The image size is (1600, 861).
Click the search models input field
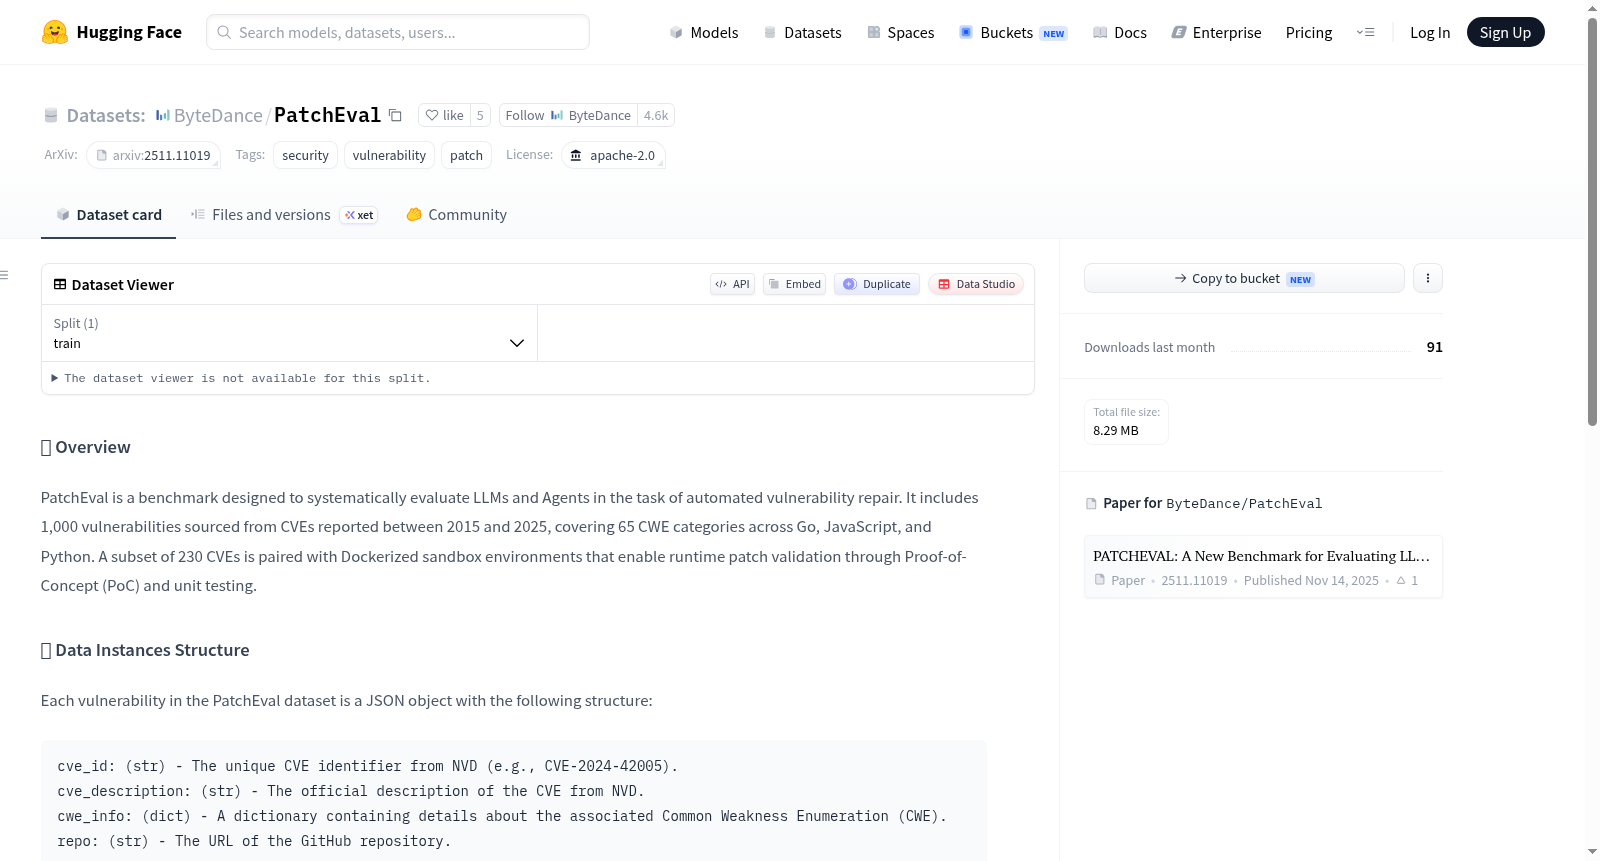tap(398, 32)
